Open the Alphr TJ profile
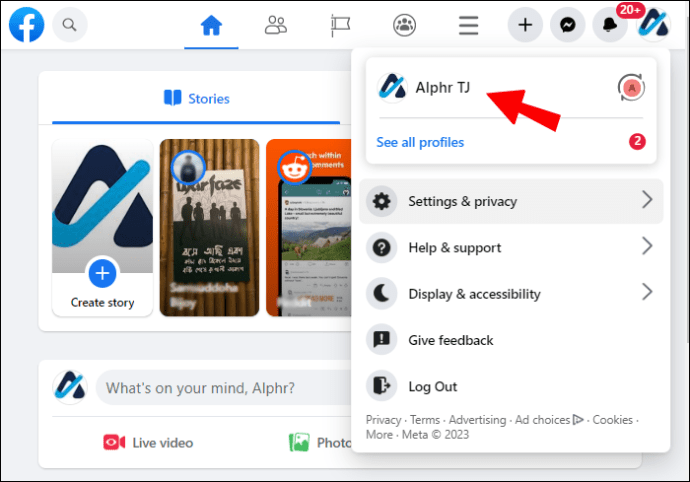 [x=443, y=88]
